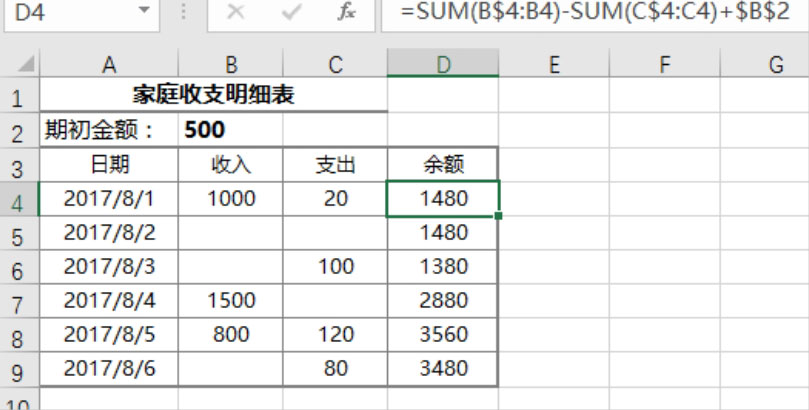Select income cell 1000

pyautogui.click(x=231, y=199)
